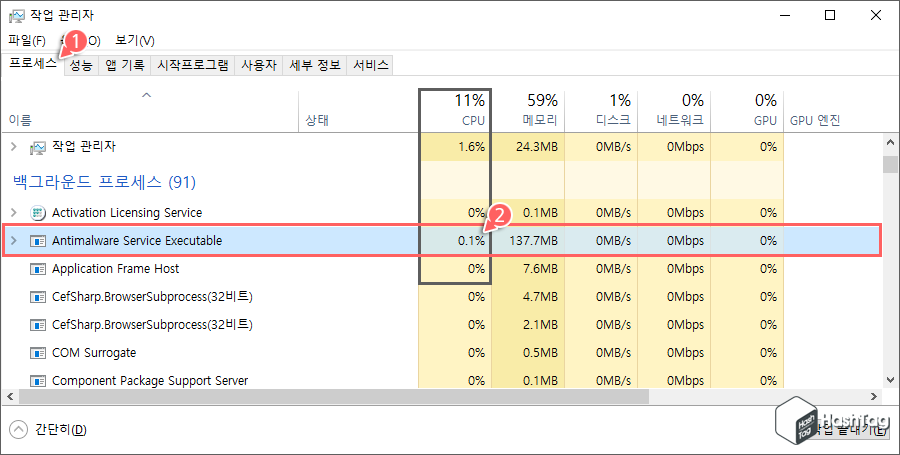Viewport: 900px width, 455px height.
Task: Sort by the CPU column header
Action: click(x=455, y=110)
